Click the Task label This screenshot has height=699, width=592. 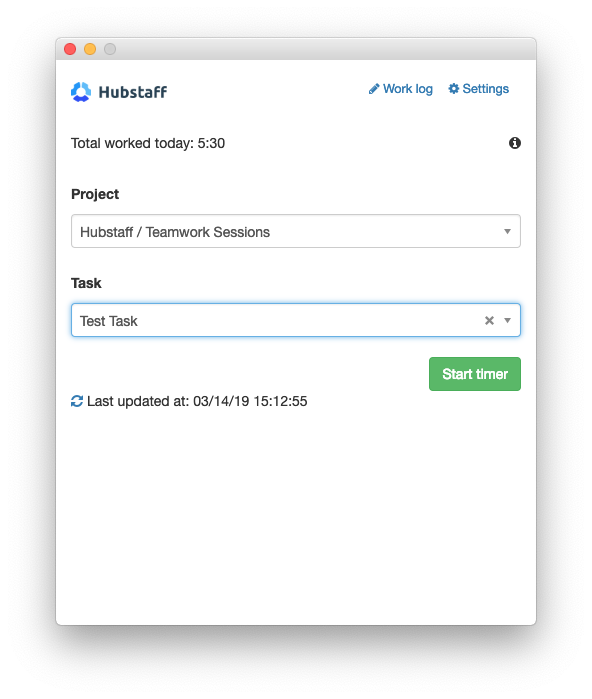click(86, 283)
